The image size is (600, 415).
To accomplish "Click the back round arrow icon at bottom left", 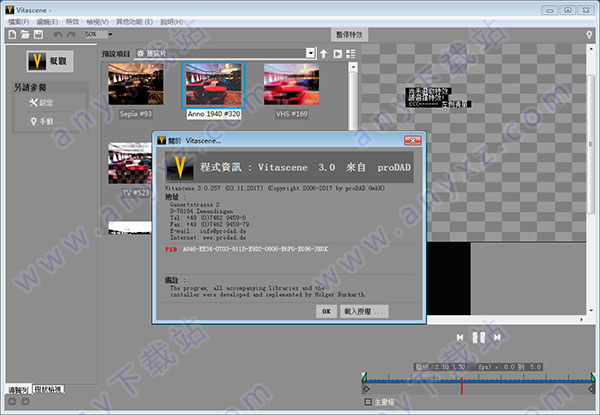I will 12,401.
